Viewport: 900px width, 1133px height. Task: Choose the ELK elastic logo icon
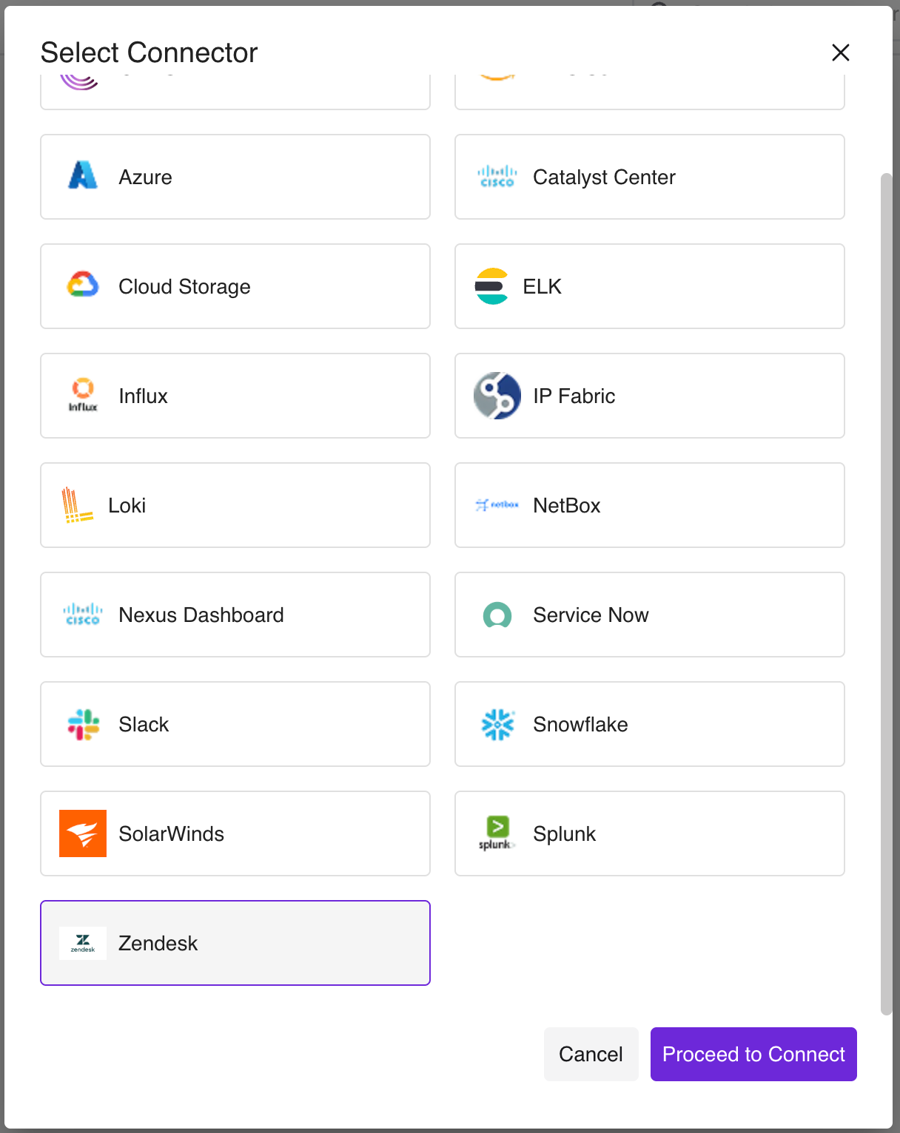tap(492, 286)
